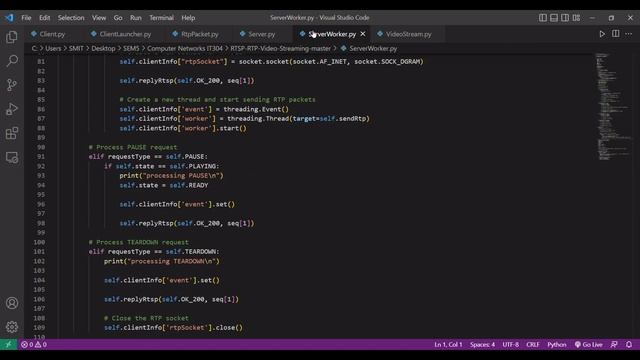Open the Extensions view
The image size is (640, 360).
[x=12, y=133]
